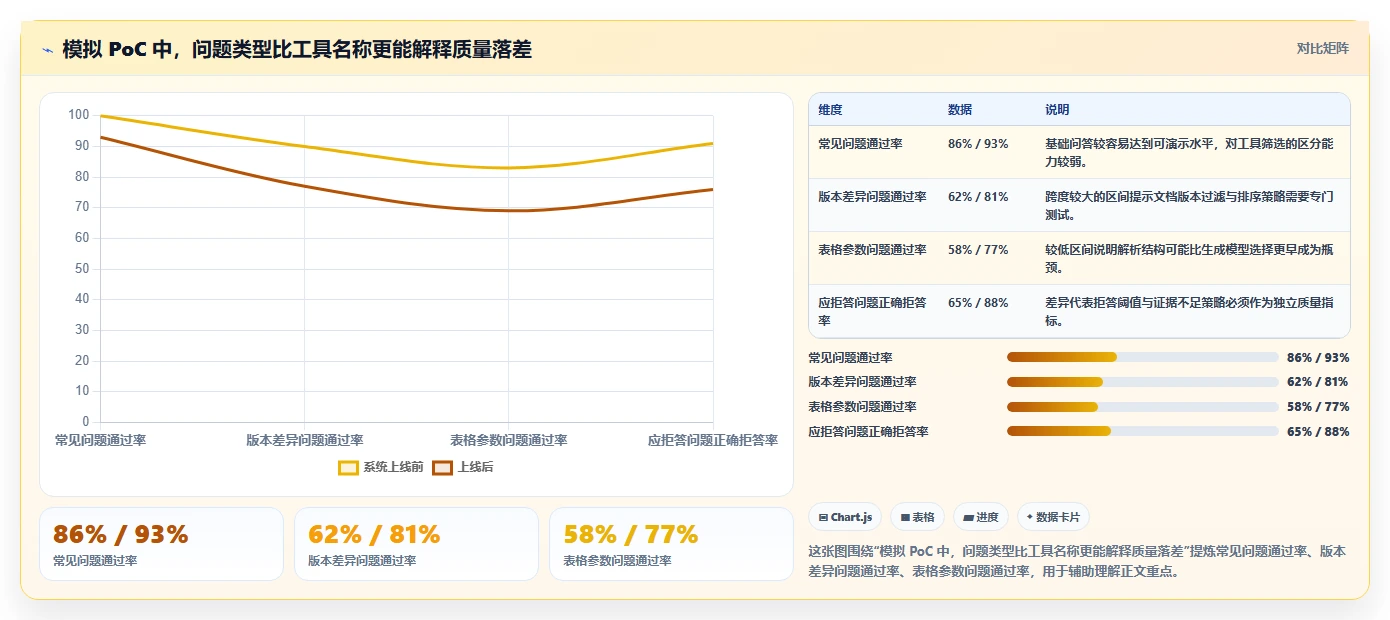
Task: Click x-axis label 版本差异问题通过率
Action: (304, 440)
